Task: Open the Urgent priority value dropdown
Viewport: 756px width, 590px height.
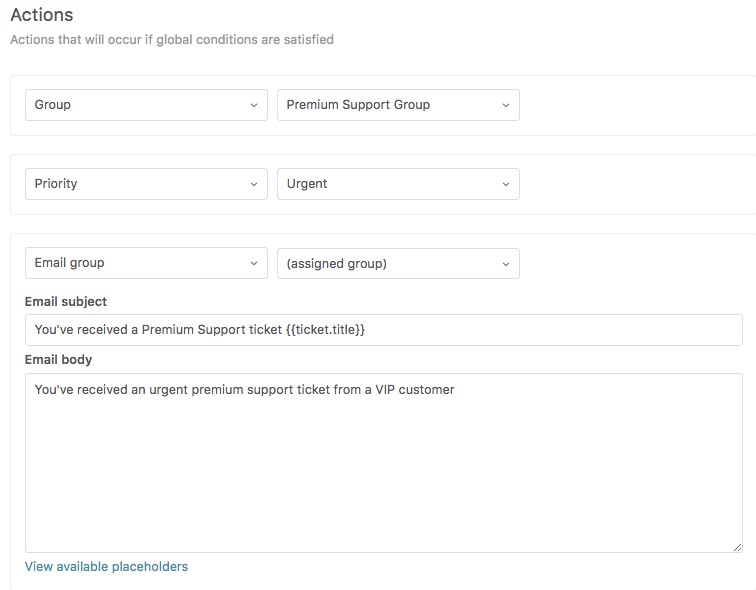Action: point(397,184)
